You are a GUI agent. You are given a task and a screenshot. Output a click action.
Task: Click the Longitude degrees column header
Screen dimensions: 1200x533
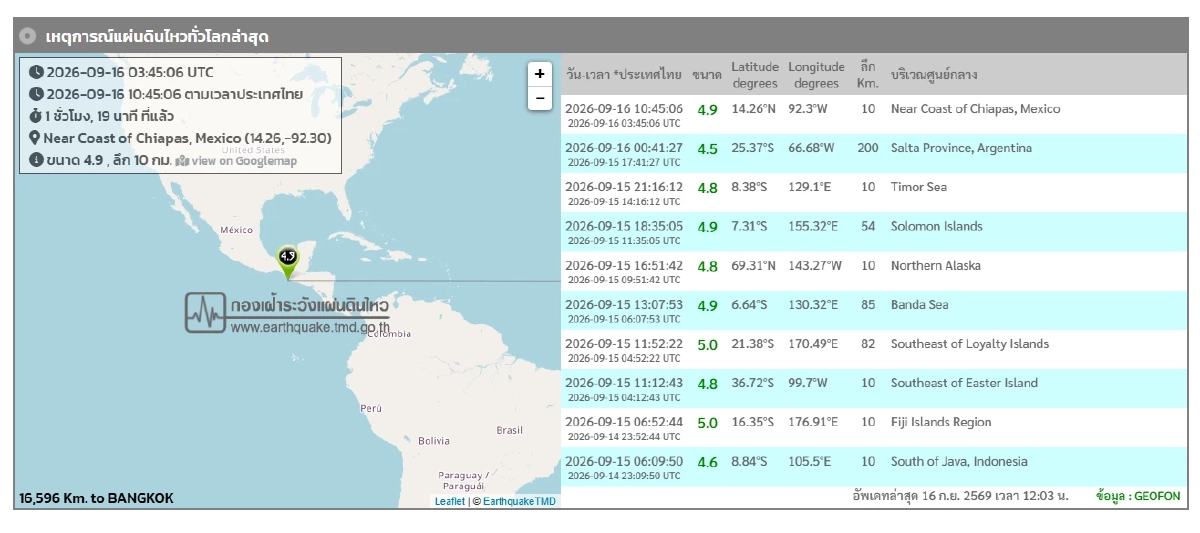coord(816,75)
